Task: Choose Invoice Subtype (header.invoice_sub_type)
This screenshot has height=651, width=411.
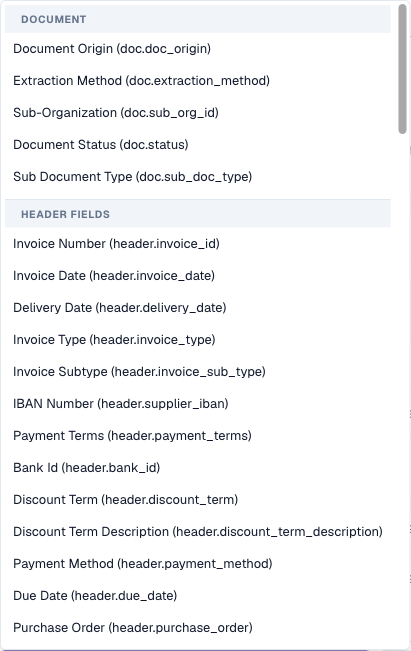Action: [x=198, y=372]
